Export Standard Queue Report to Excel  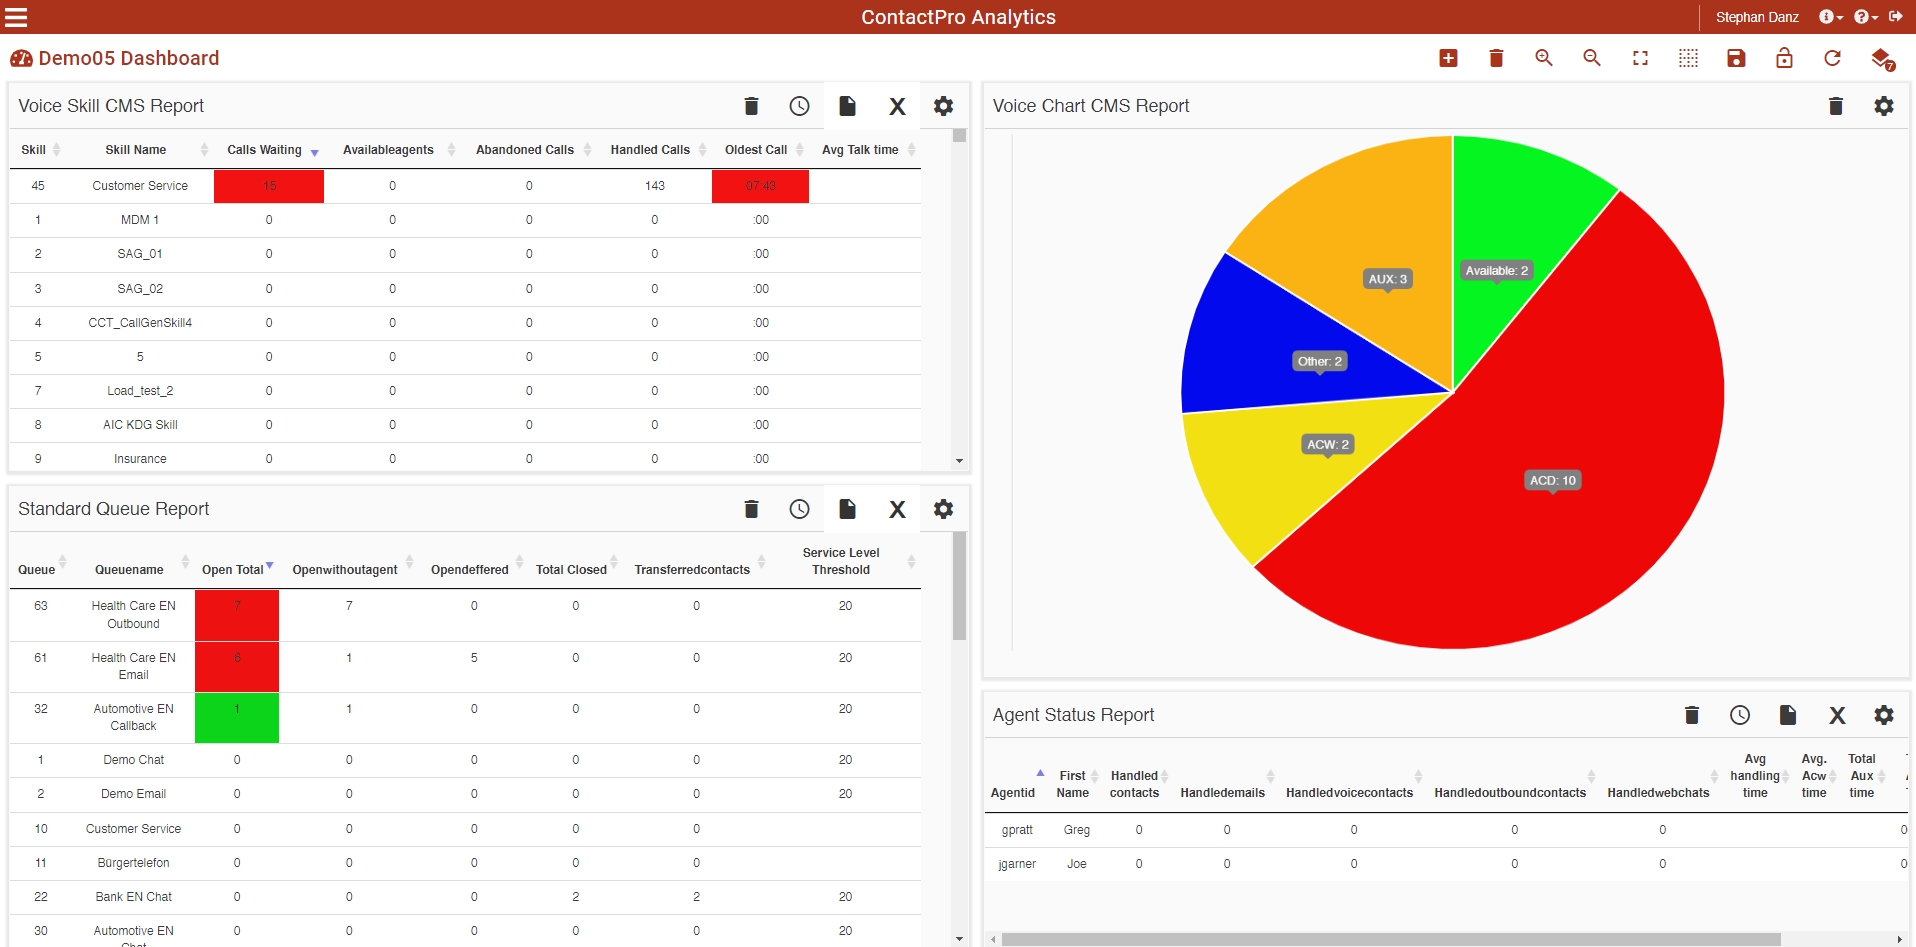pyautogui.click(x=897, y=510)
